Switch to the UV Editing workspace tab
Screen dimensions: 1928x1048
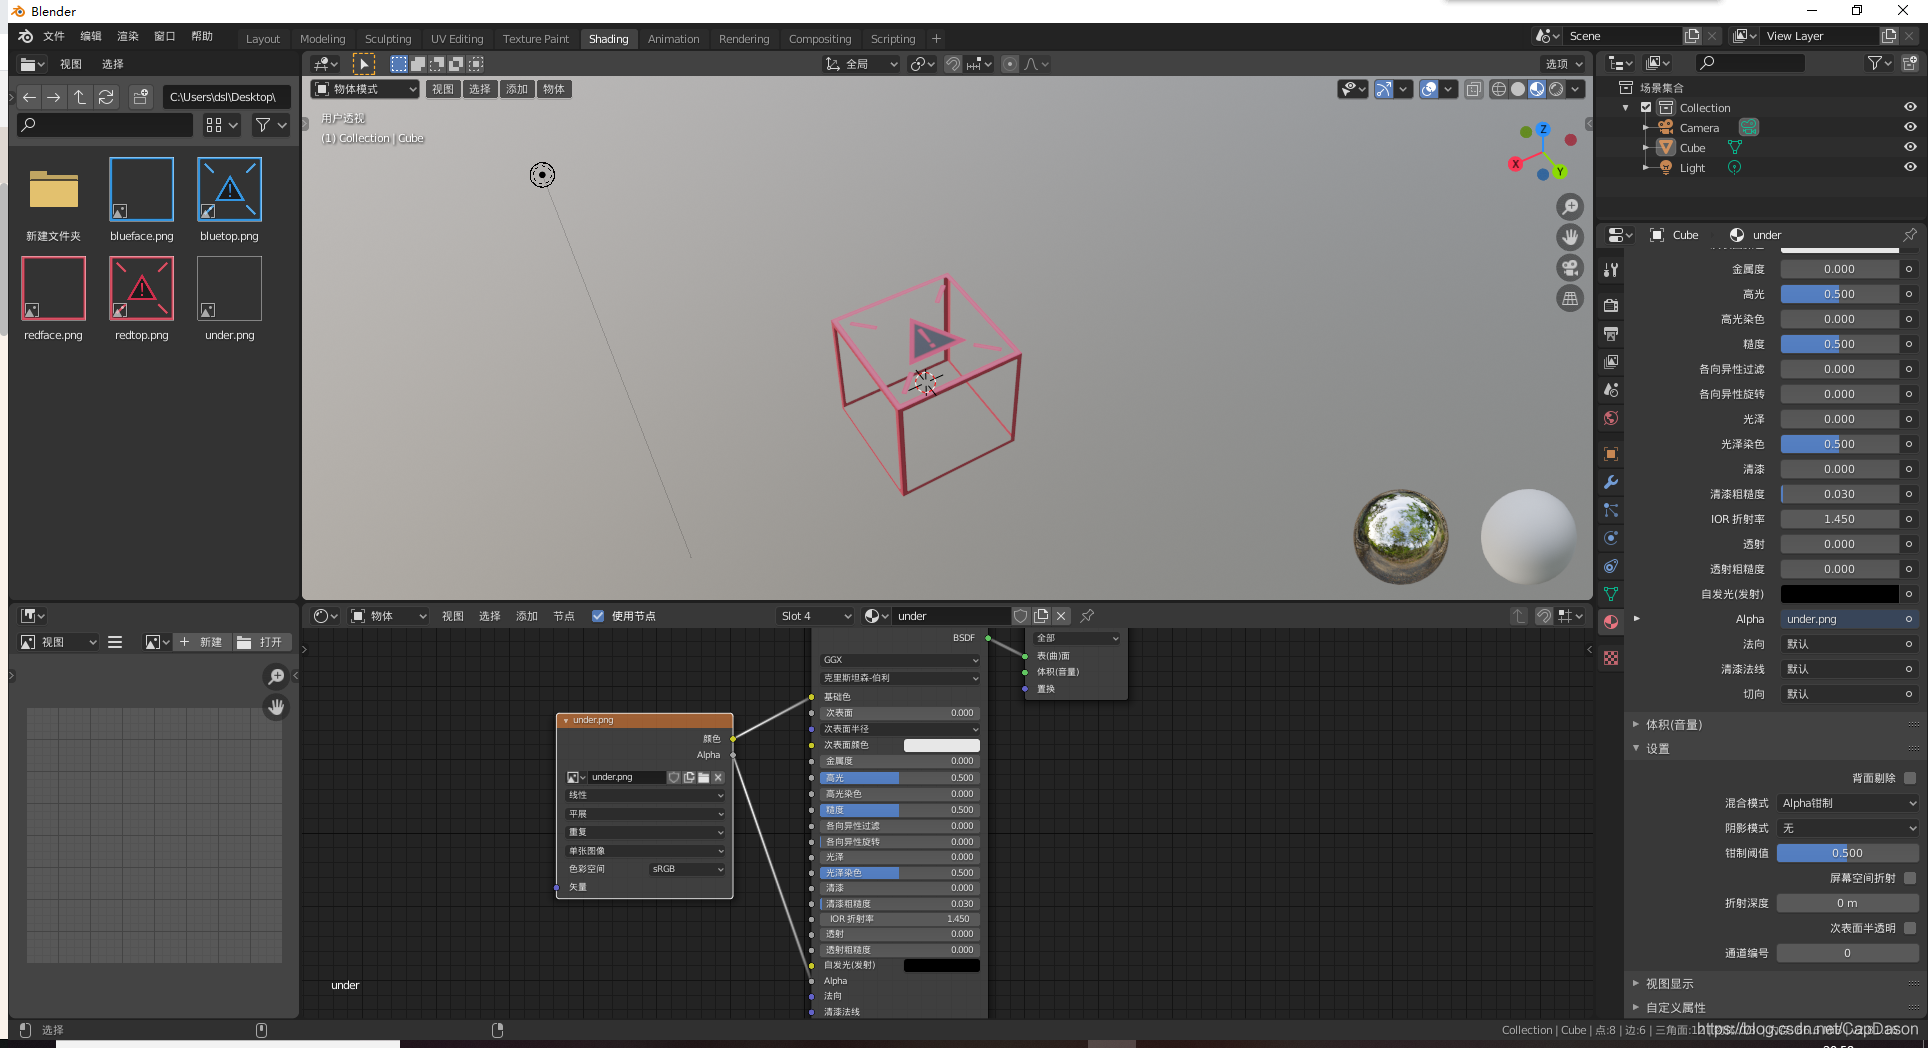(457, 39)
